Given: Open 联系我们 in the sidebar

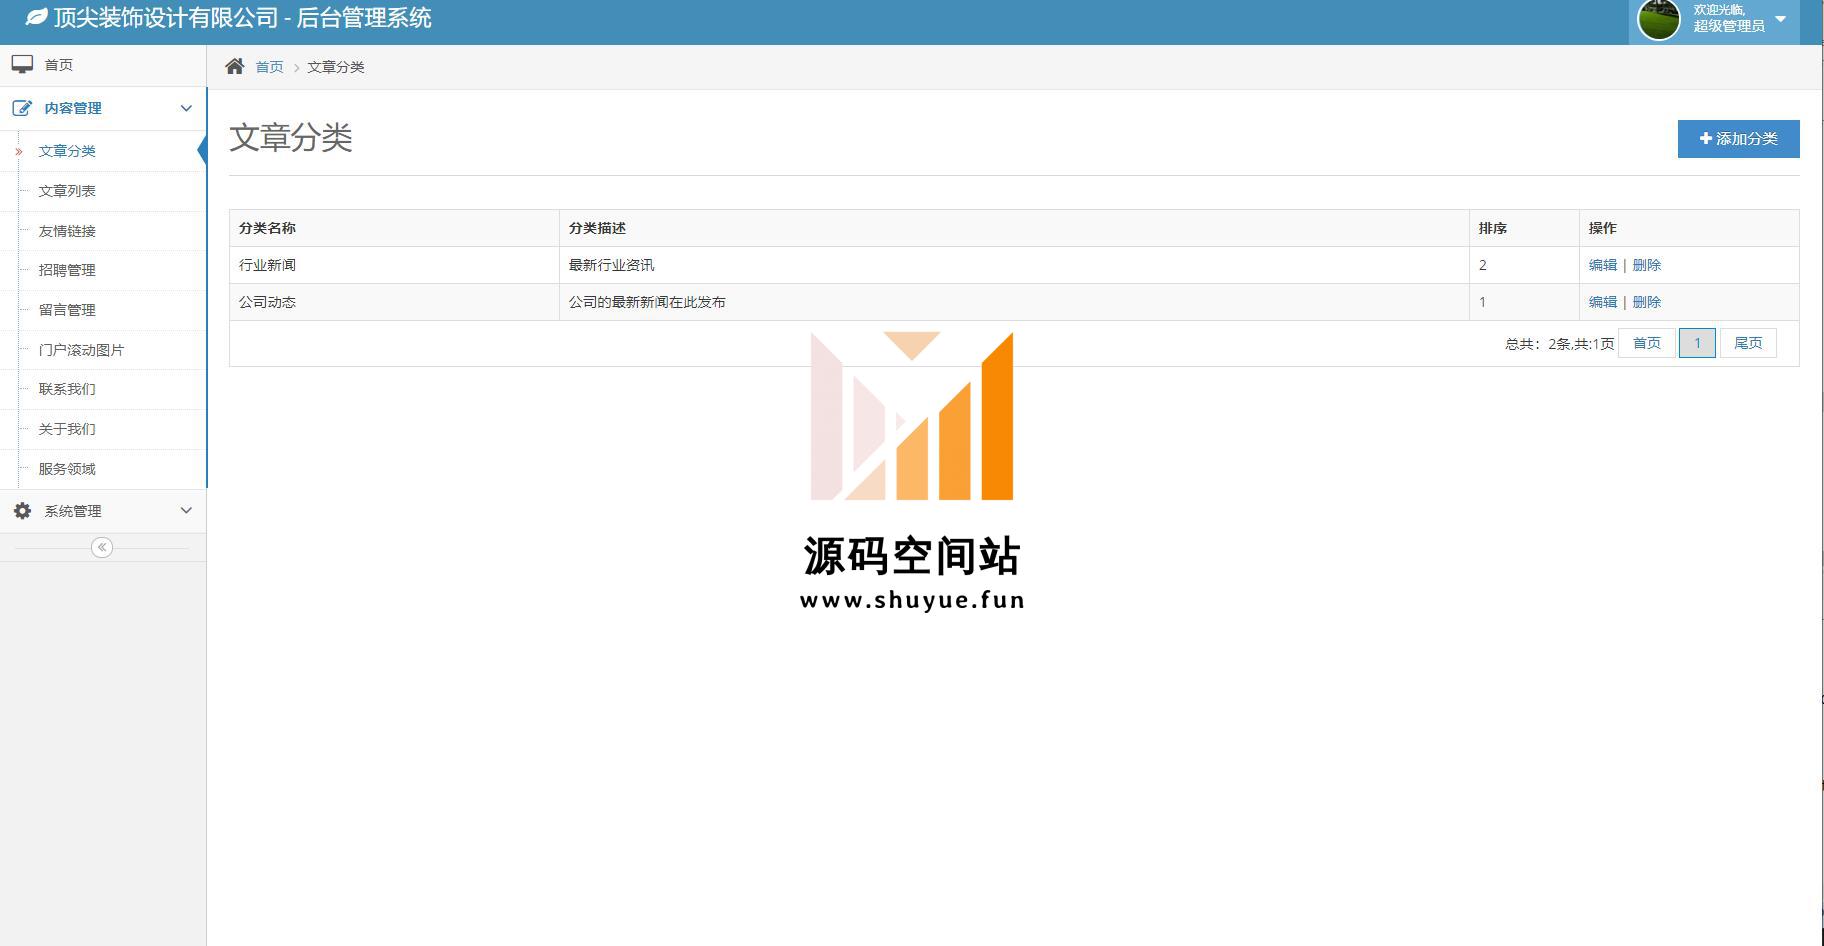Looking at the screenshot, I should [x=103, y=389].
